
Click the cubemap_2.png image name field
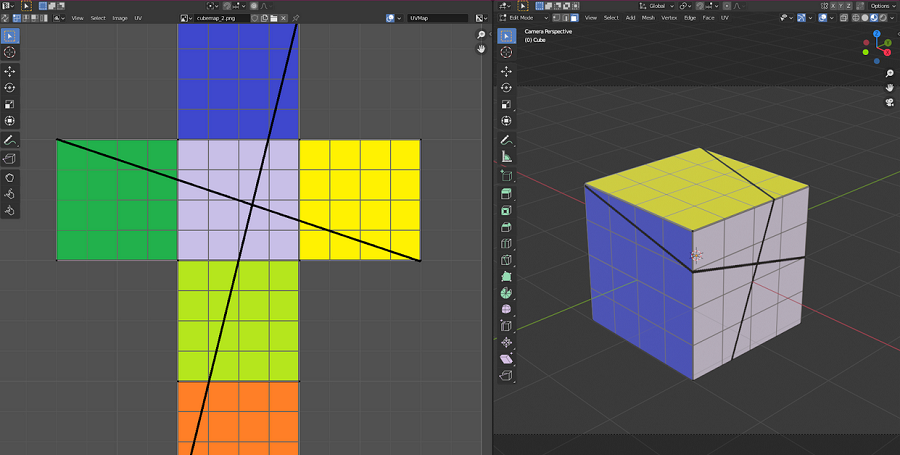pos(222,18)
